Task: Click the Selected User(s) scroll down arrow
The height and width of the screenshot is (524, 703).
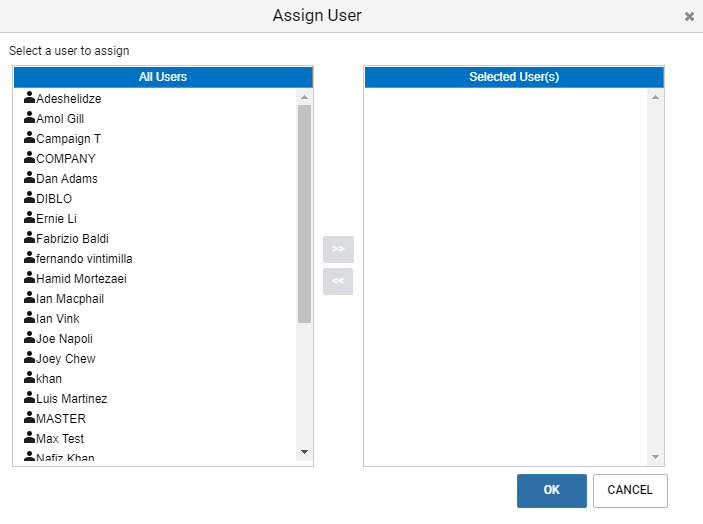Action: click(655, 457)
